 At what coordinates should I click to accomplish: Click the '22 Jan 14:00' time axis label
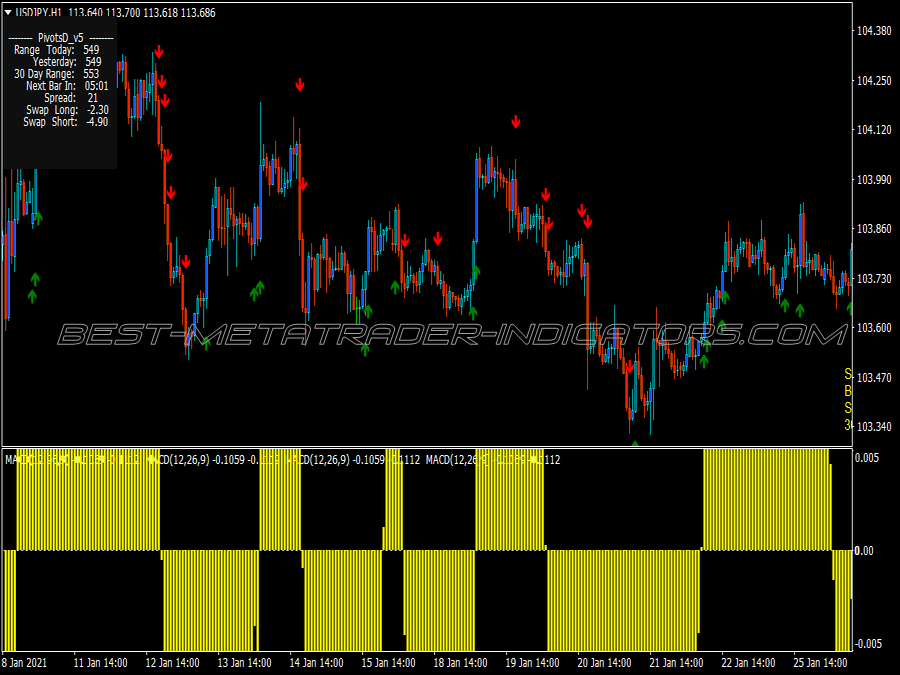tap(748, 663)
